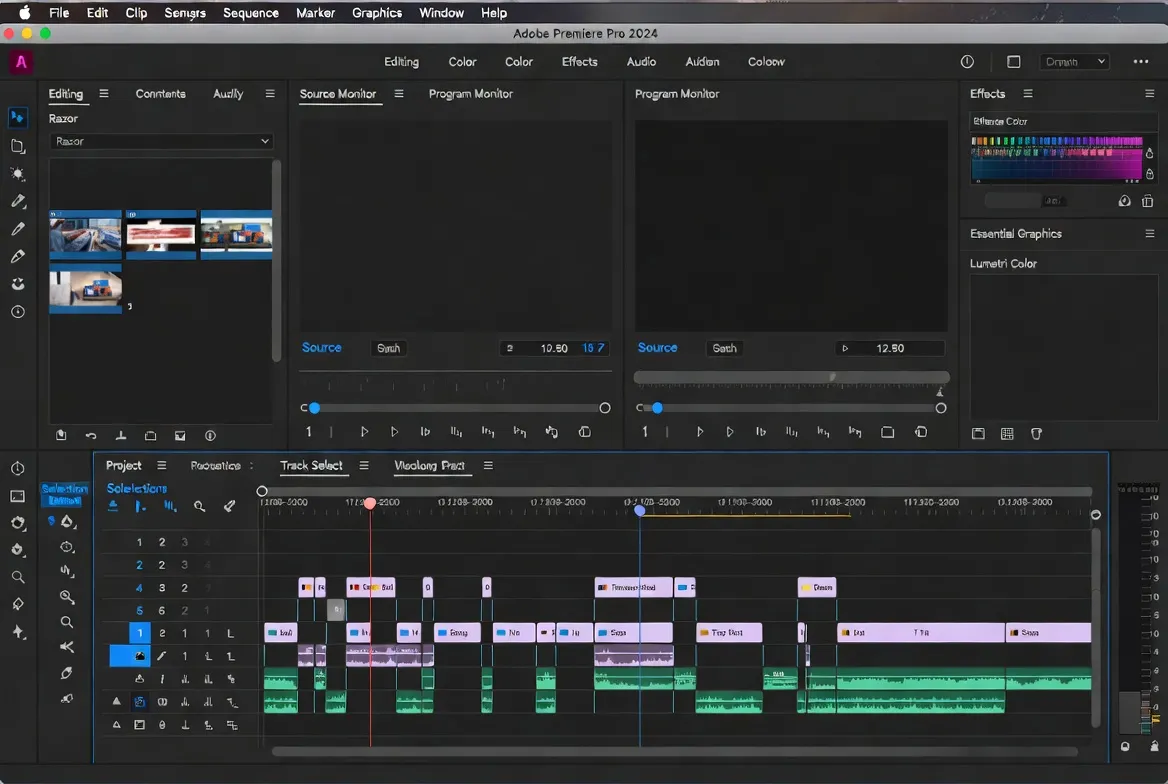
Task: Click the clock icon beside the Project tab
Action: [18, 468]
